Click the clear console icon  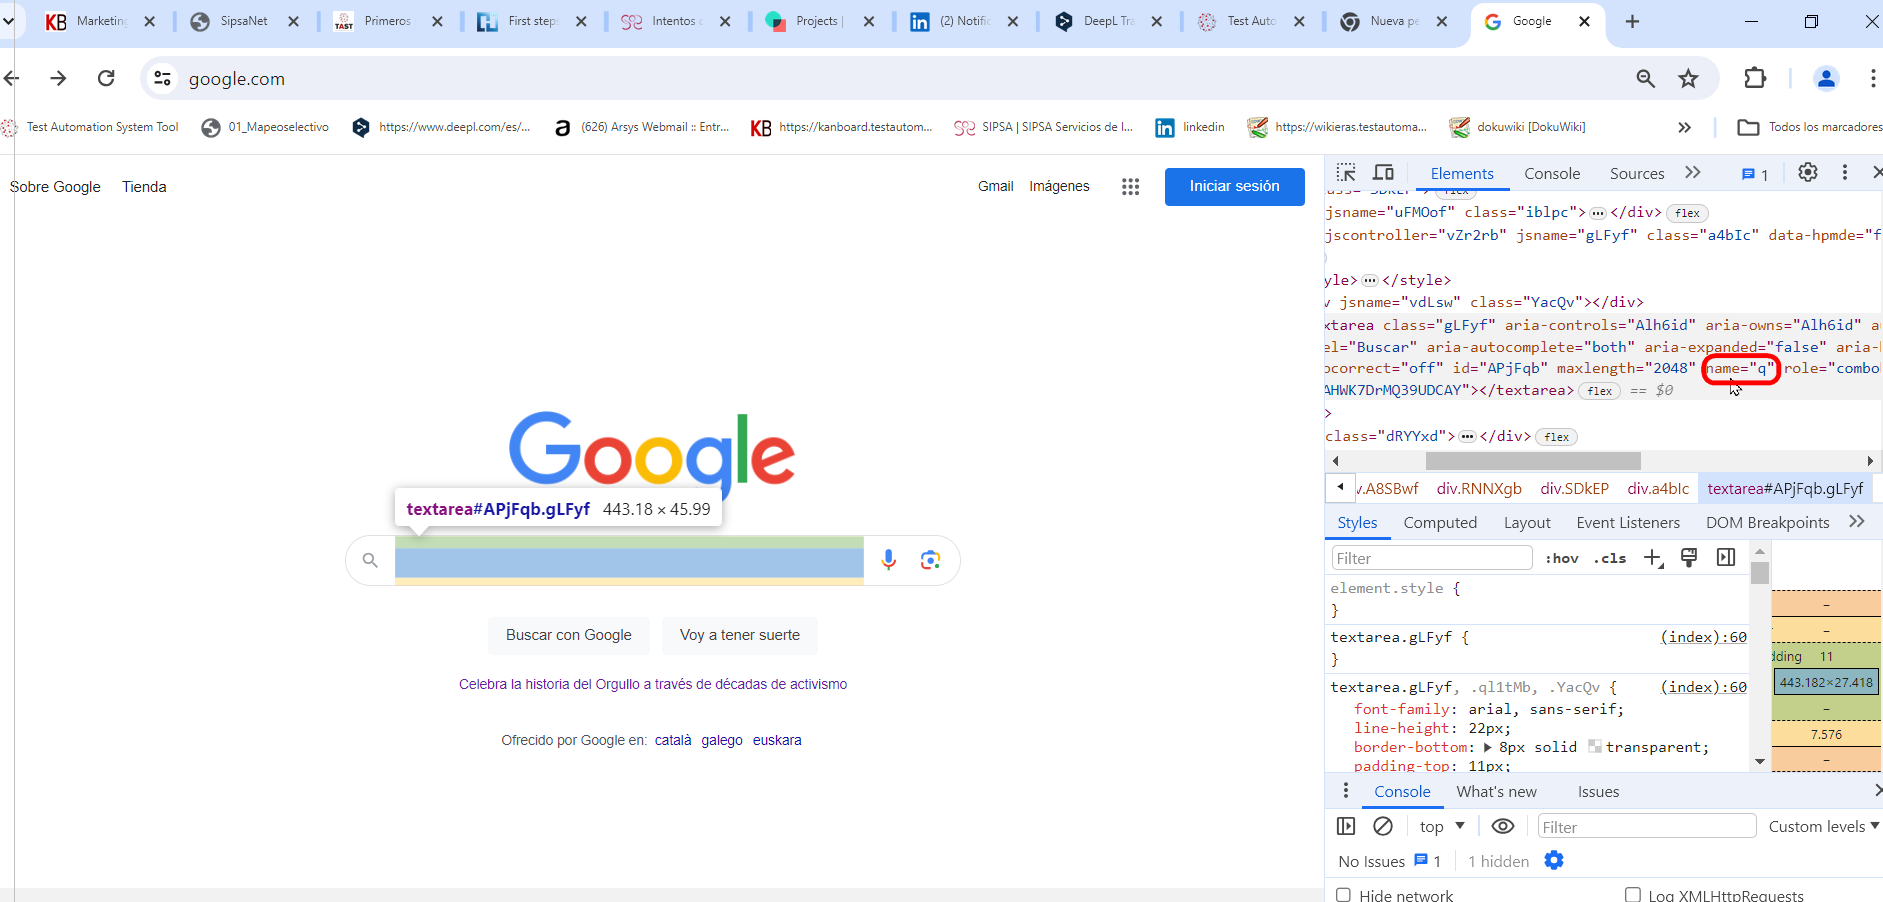[1383, 826]
